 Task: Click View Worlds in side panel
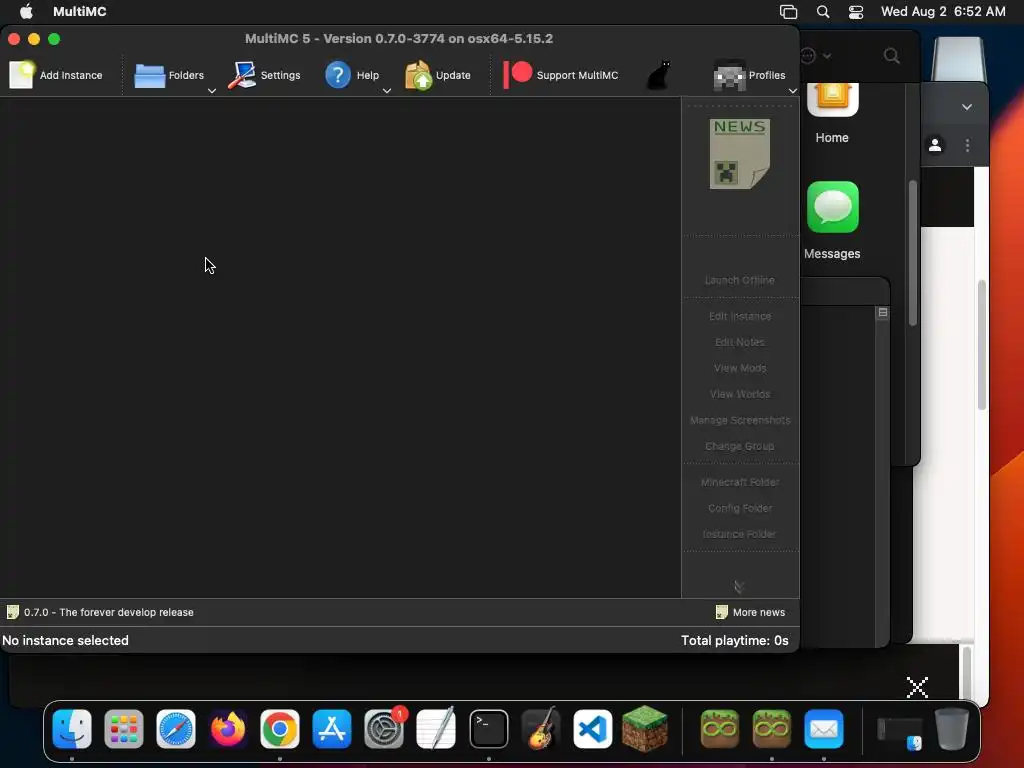(740, 394)
